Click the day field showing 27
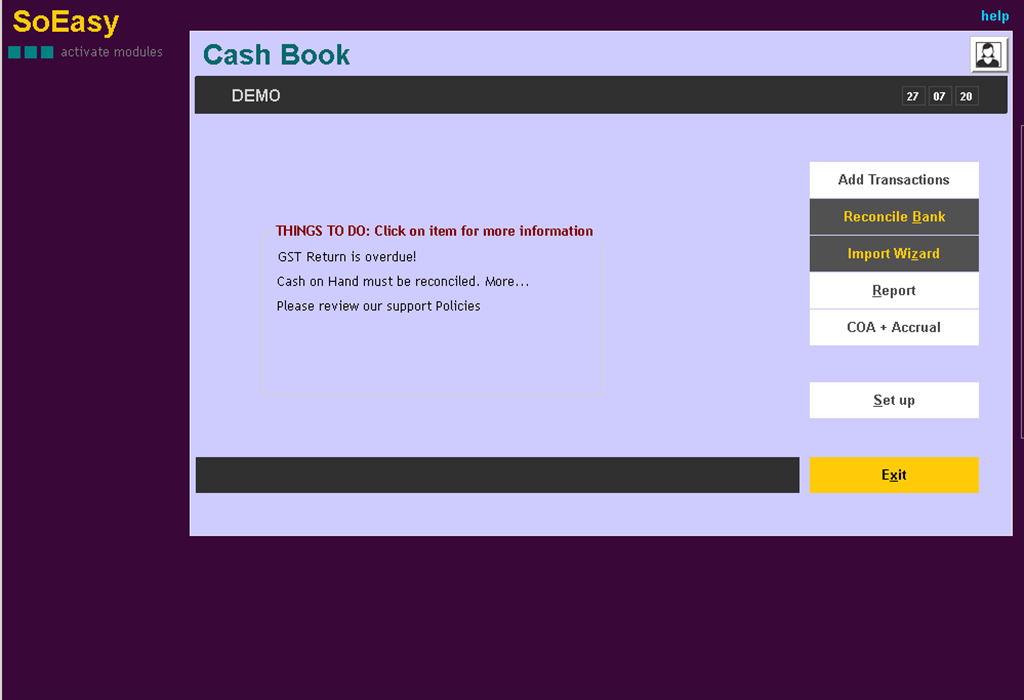1024x700 pixels. point(912,96)
